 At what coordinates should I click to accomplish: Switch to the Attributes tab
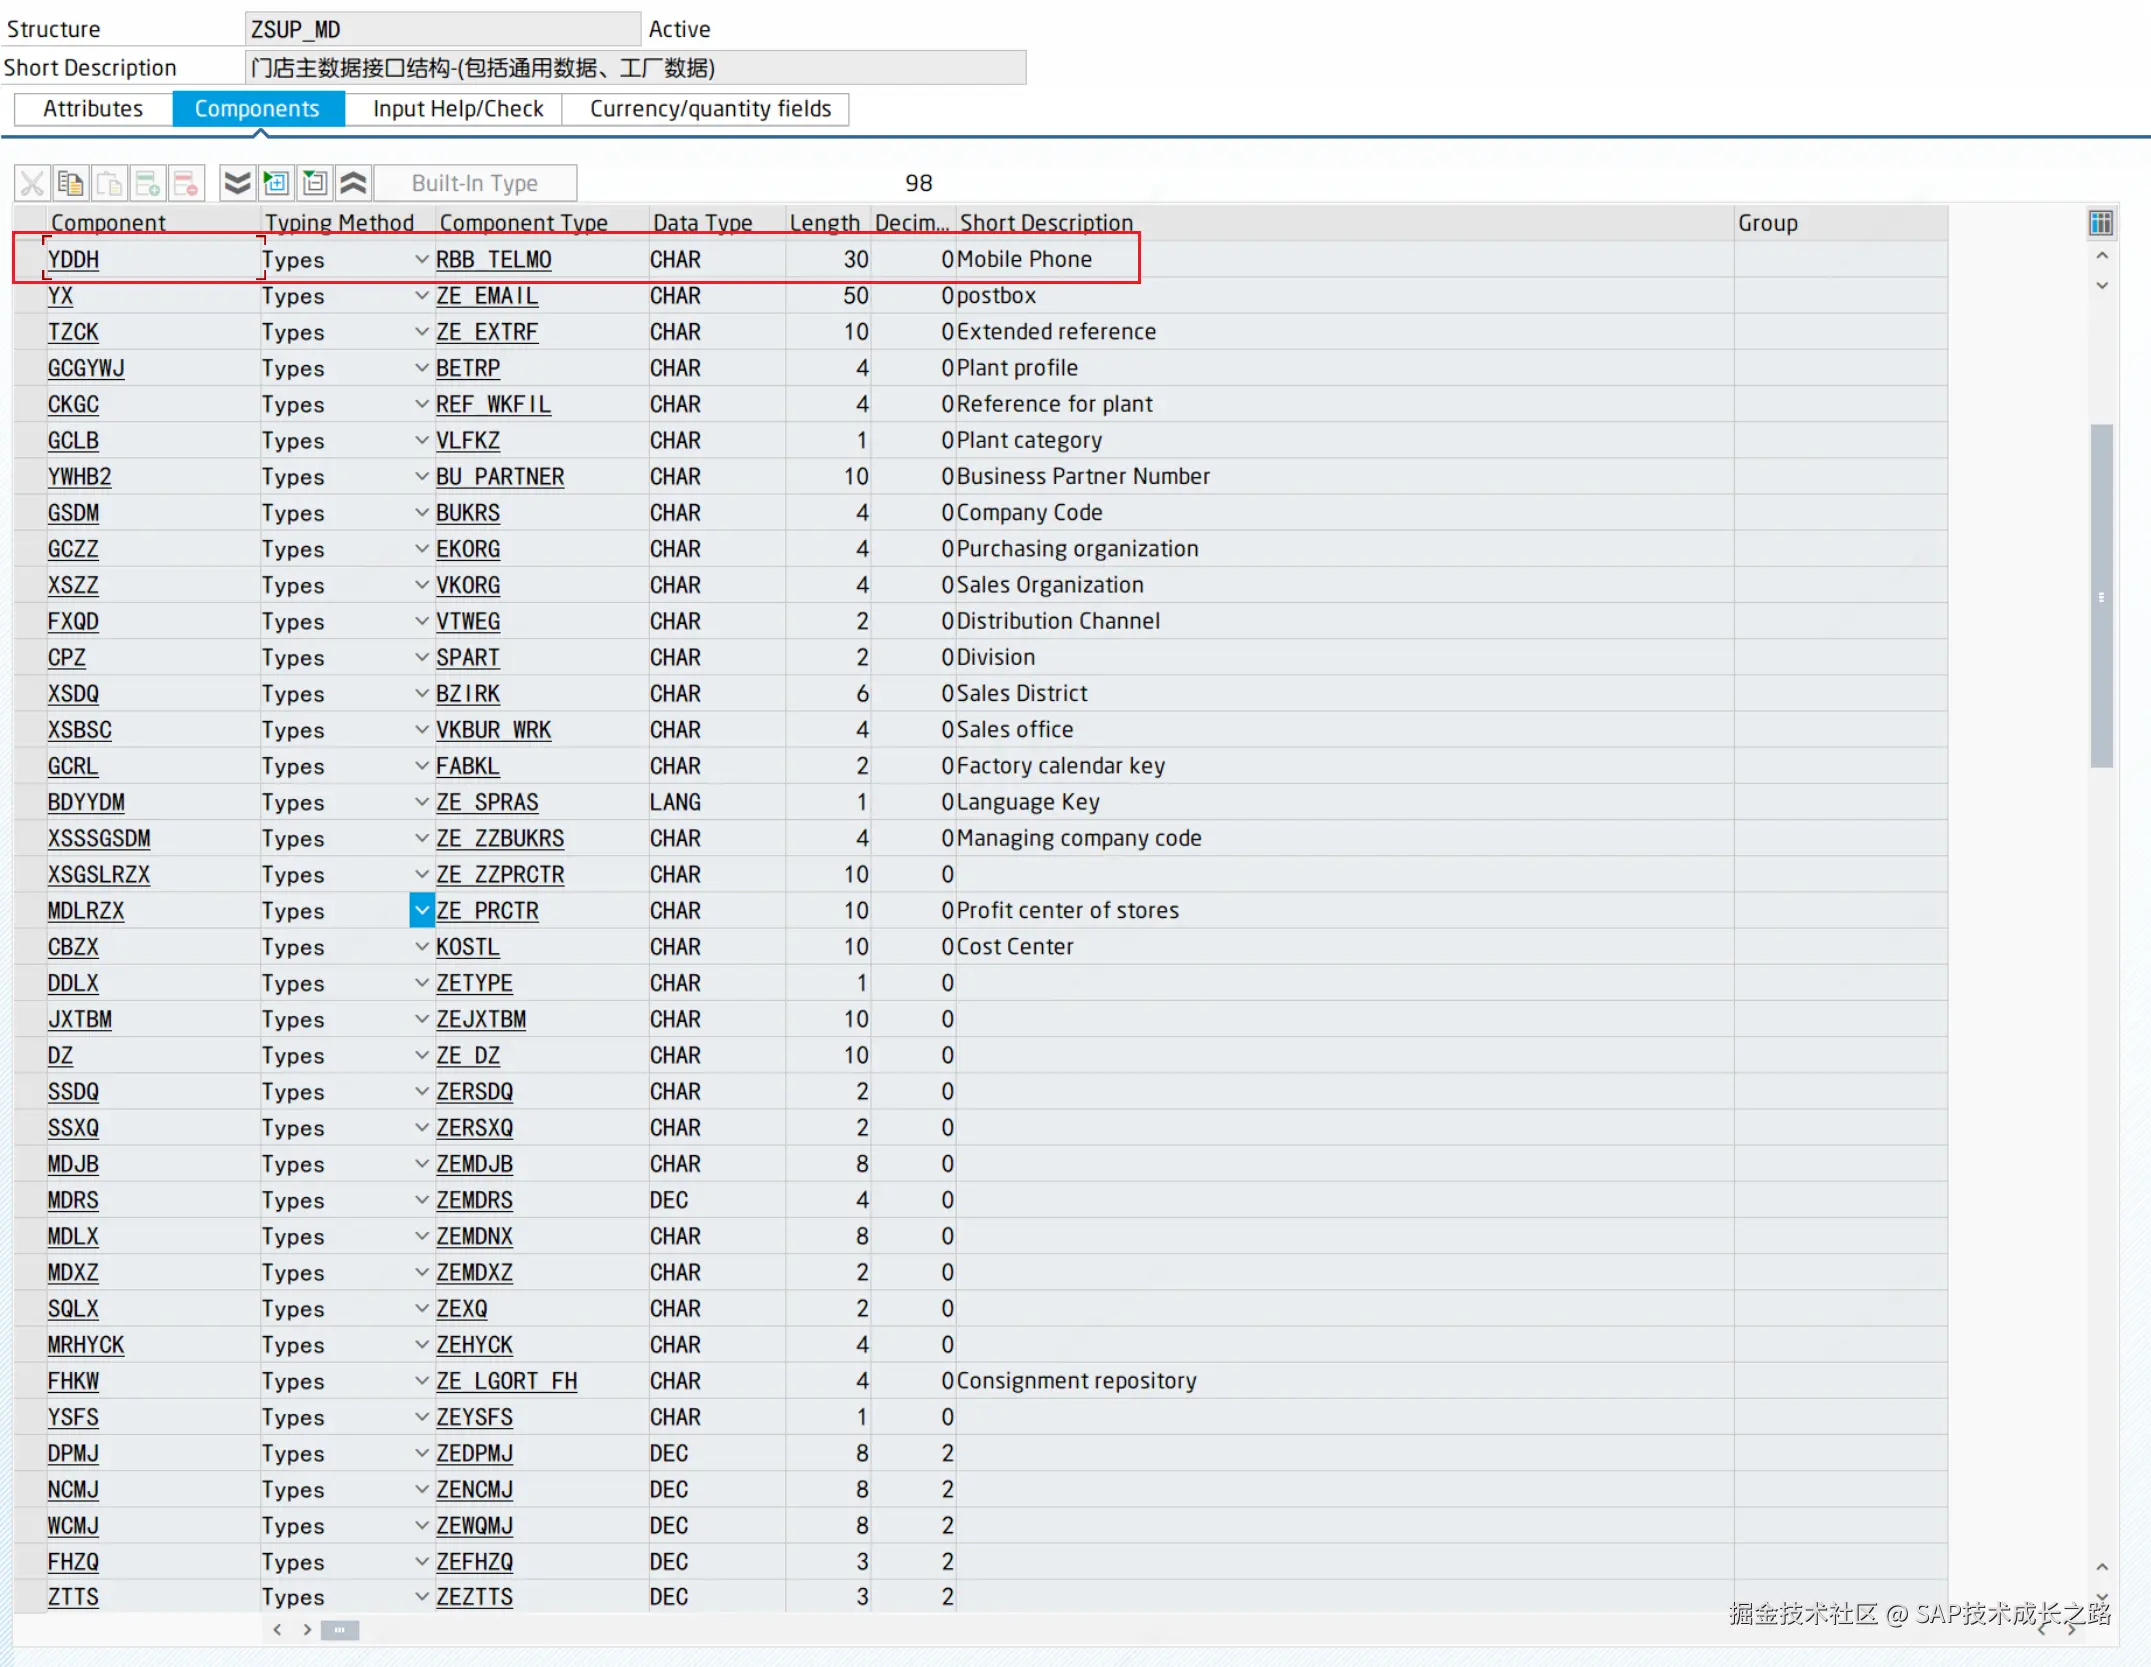(93, 109)
